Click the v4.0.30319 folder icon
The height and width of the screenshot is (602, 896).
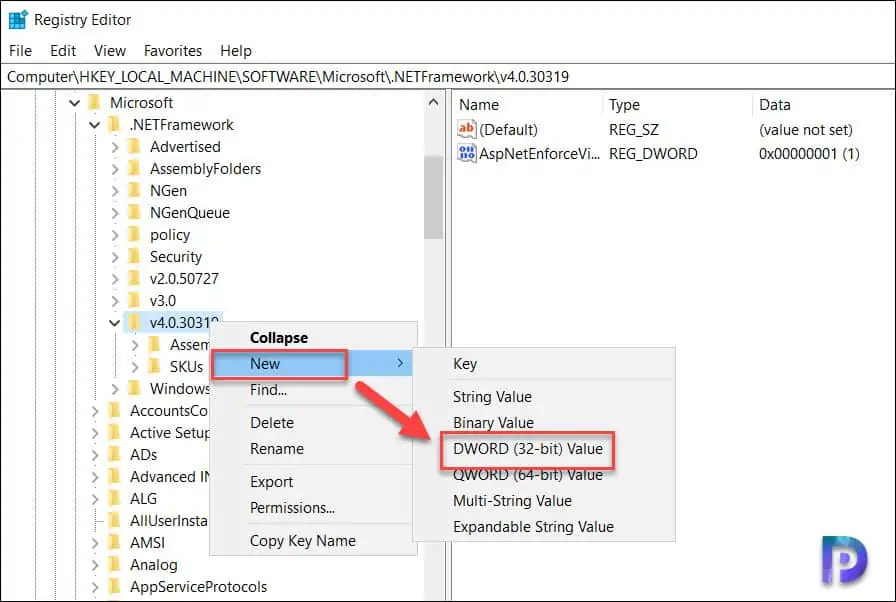point(135,323)
